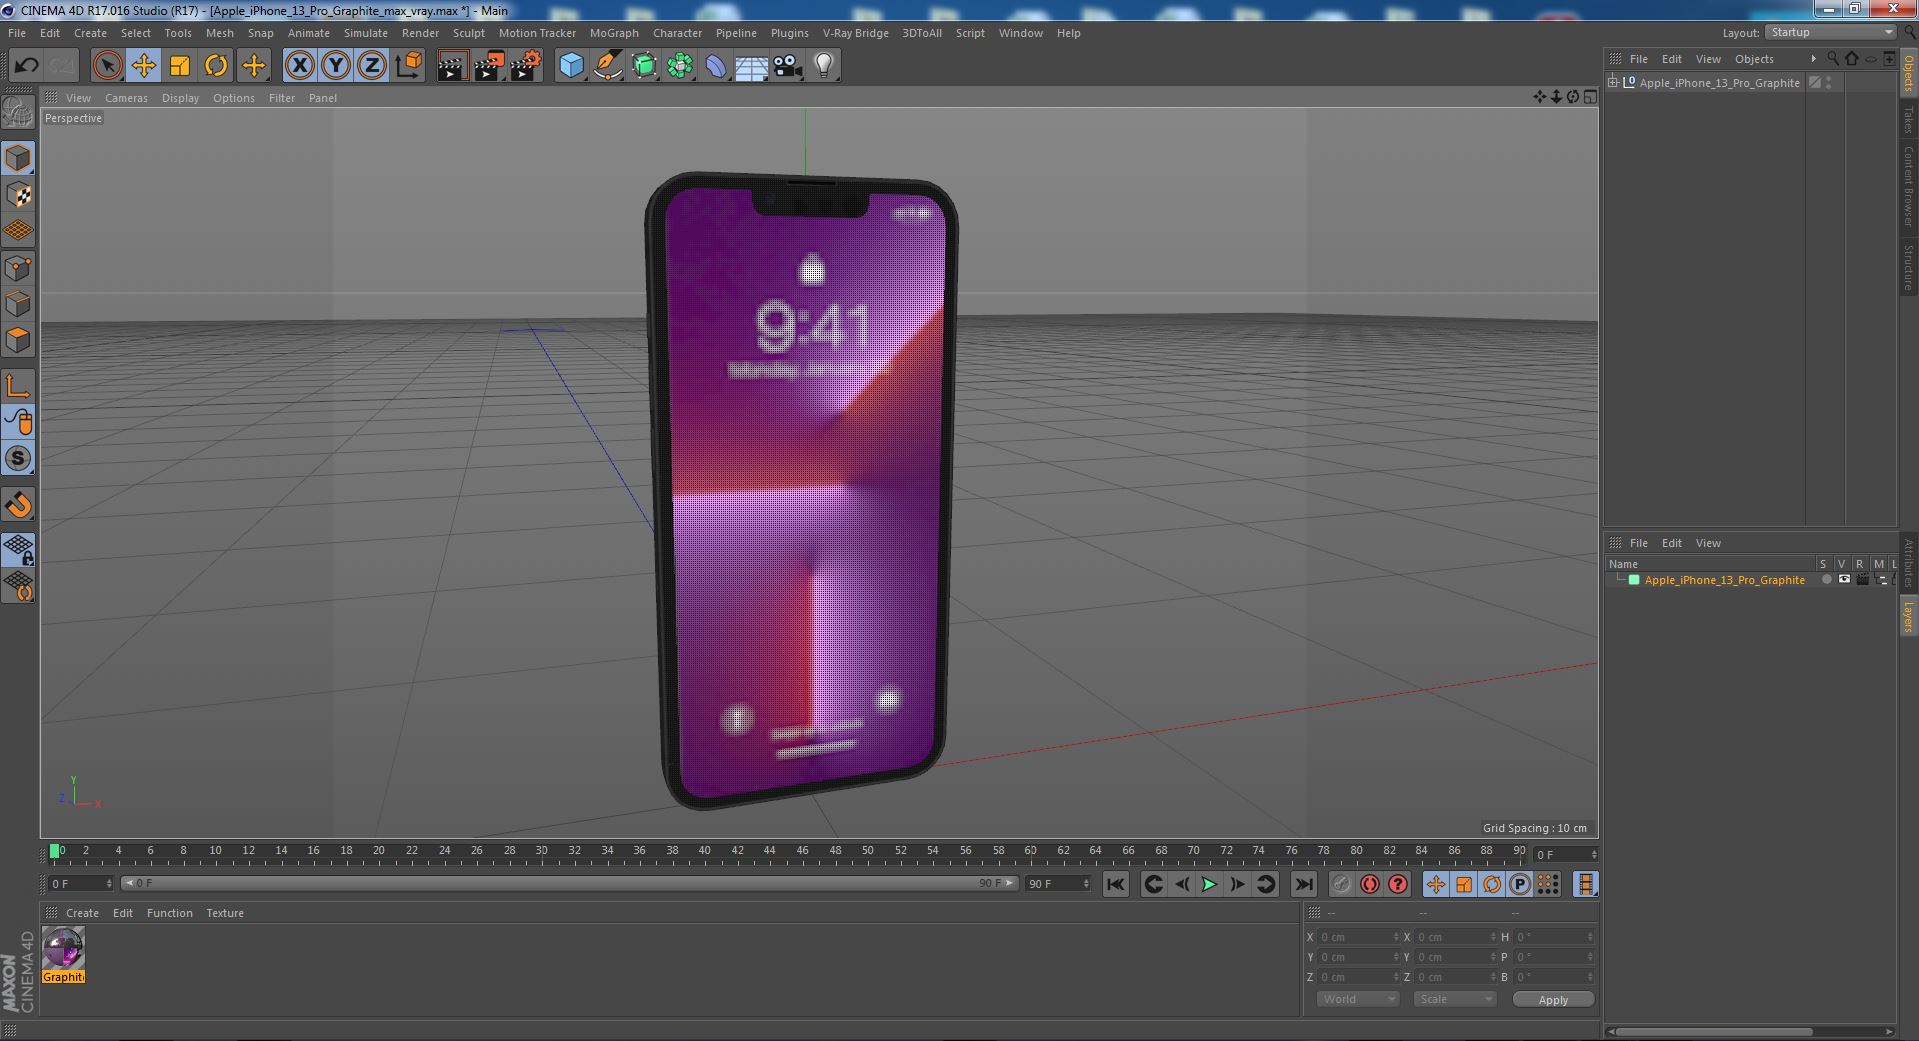The width and height of the screenshot is (1919, 1041).
Task: Toggle coordinate system icon
Action: tap(409, 66)
